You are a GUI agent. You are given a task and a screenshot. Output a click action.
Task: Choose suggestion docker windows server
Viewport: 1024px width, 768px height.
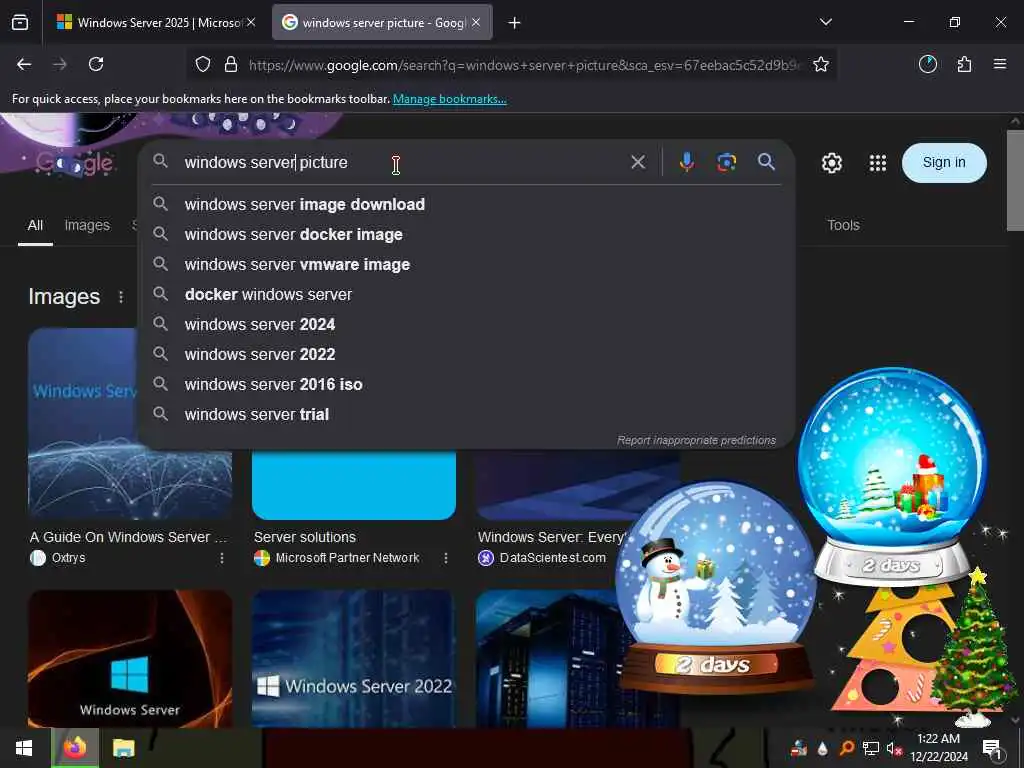(x=466, y=295)
